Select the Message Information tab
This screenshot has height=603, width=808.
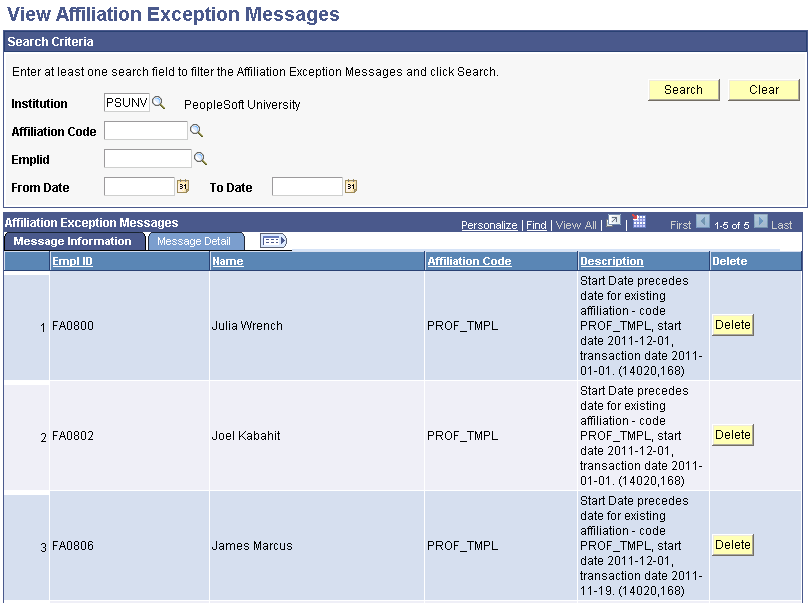coord(75,240)
